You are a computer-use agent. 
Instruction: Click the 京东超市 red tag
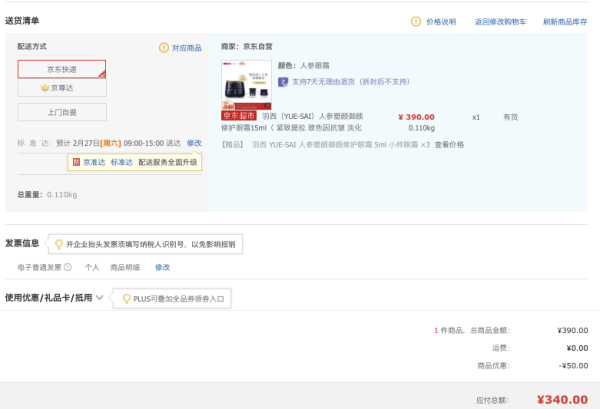(238, 116)
